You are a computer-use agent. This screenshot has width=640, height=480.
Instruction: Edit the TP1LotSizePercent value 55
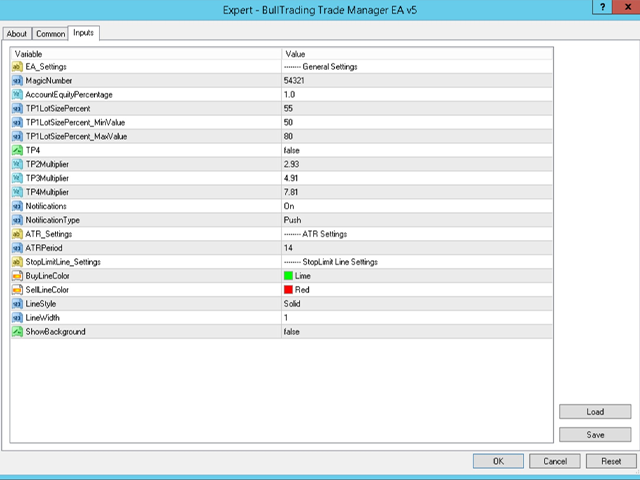tap(417, 108)
